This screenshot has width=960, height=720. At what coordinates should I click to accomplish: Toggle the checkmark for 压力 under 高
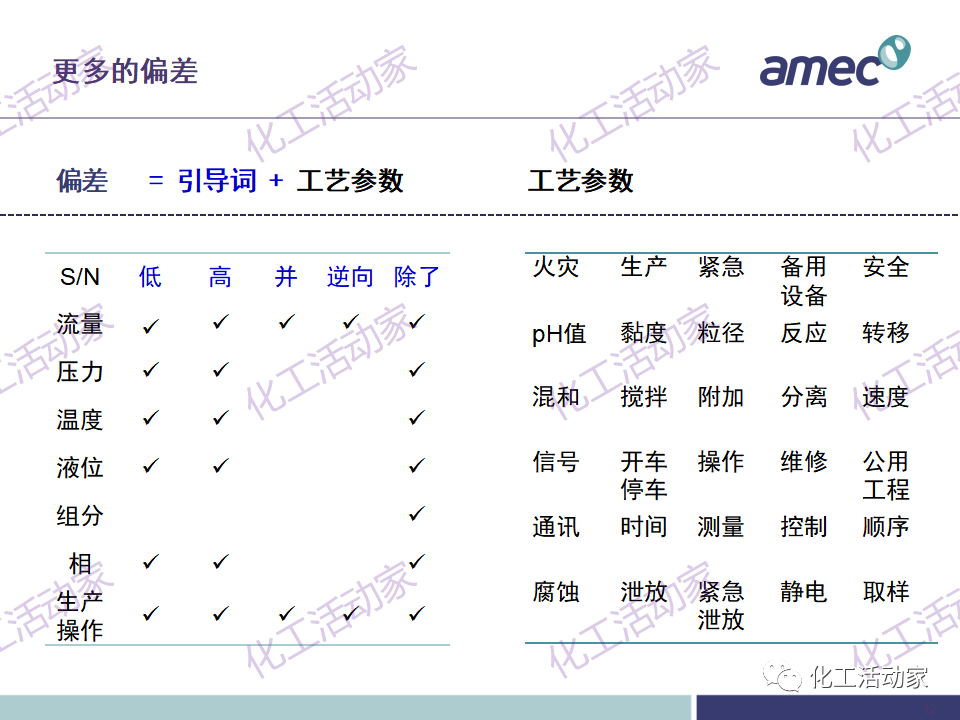click(219, 371)
